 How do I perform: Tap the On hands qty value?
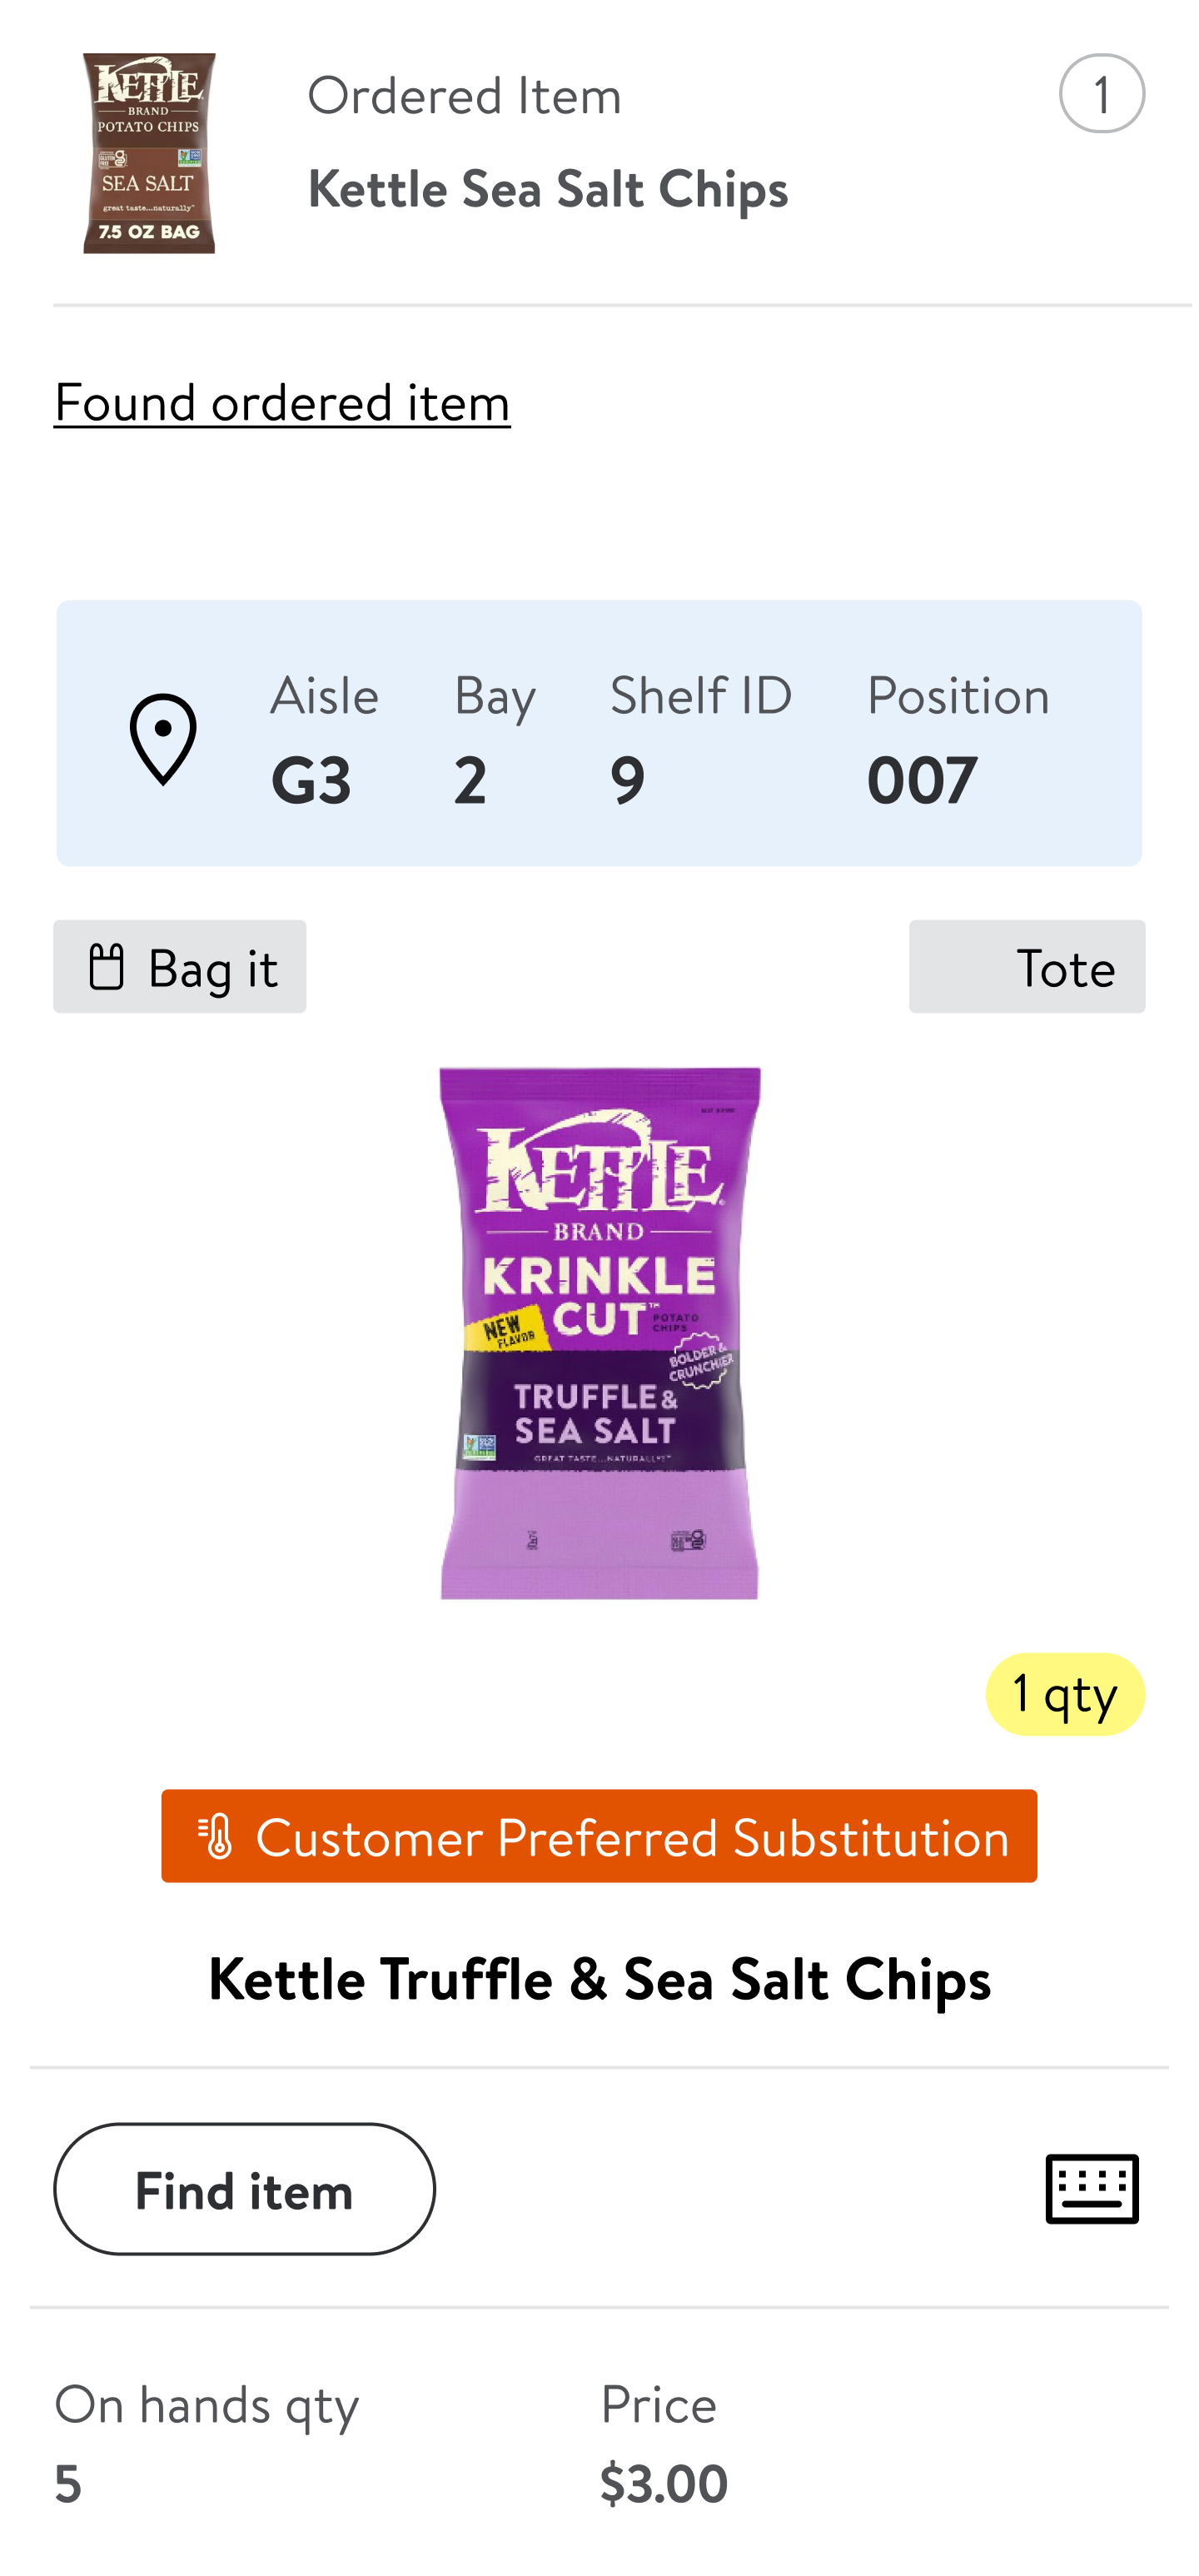click(68, 2483)
